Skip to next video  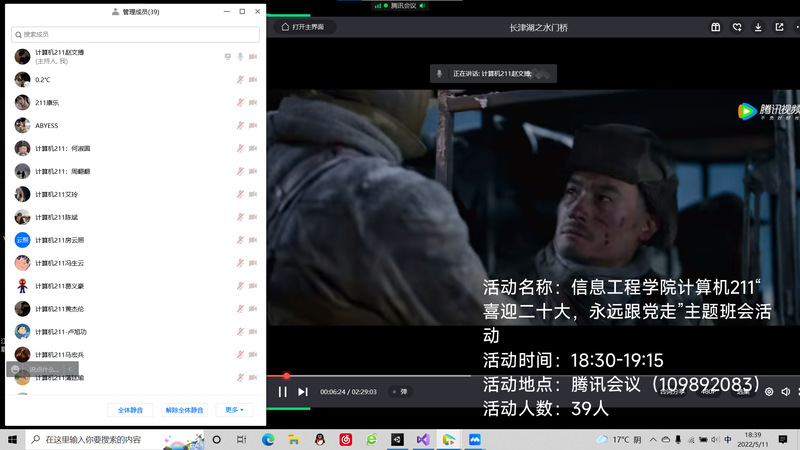303,392
